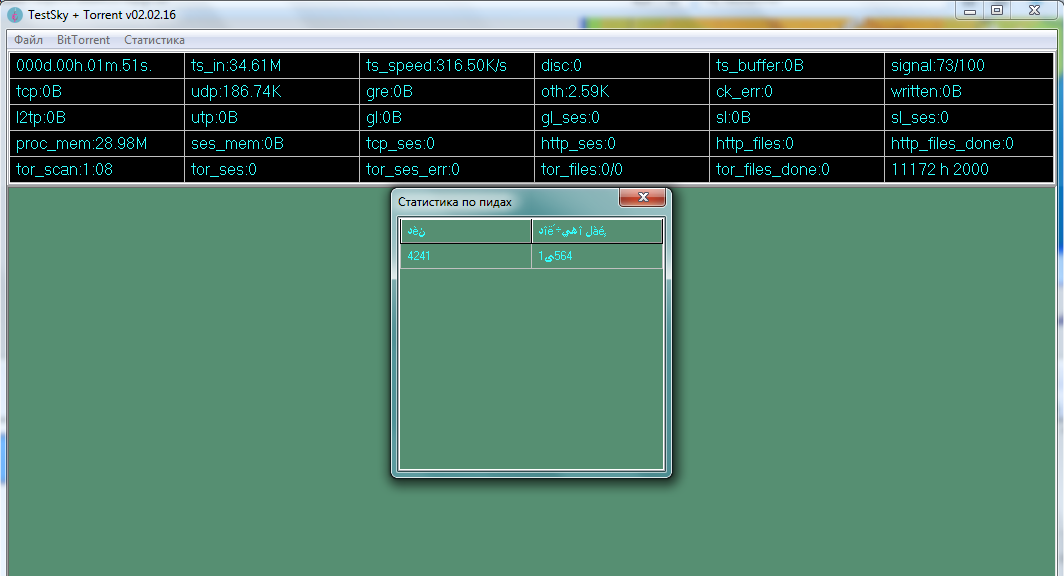Click the tor_scan:1:08 cell

[96, 170]
